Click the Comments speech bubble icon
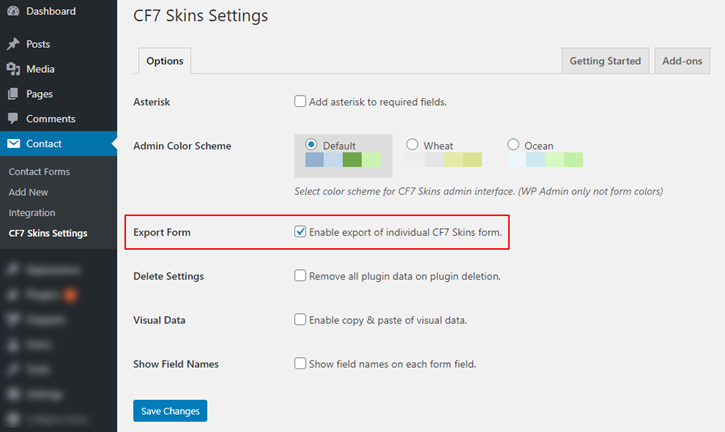 click(13, 119)
